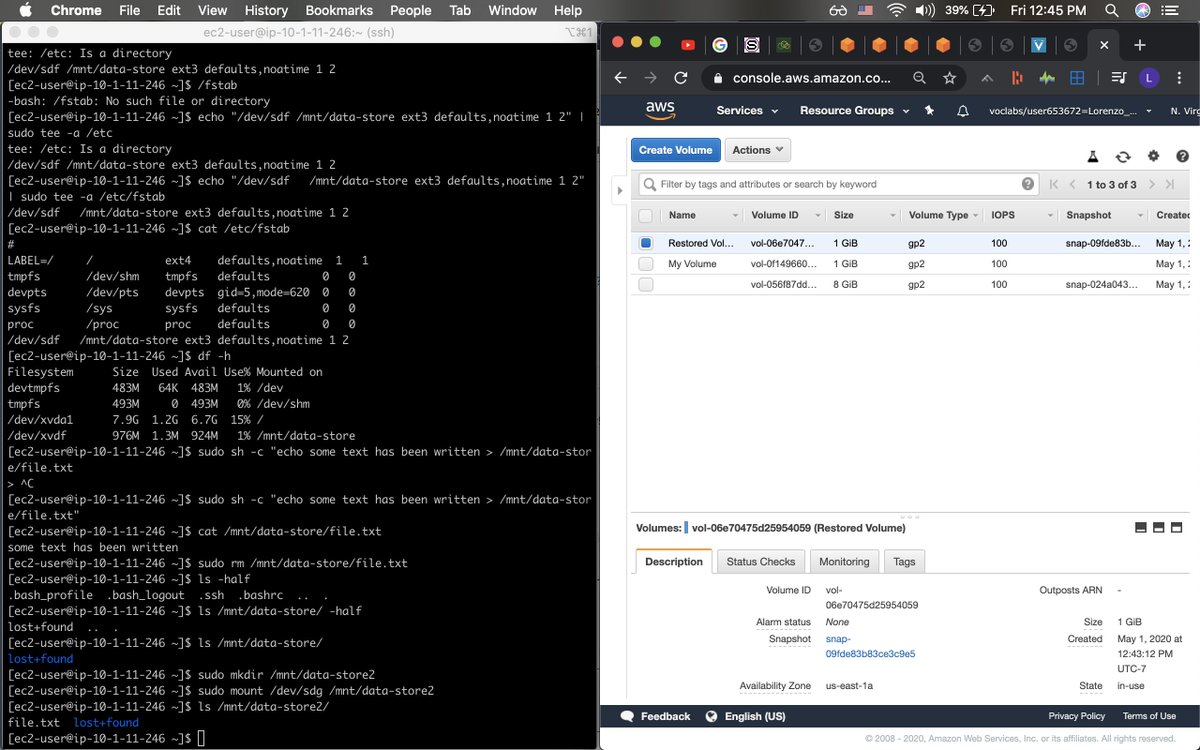Check the vol-056f87dd row checkbox
The height and width of the screenshot is (750, 1200).
coord(646,285)
